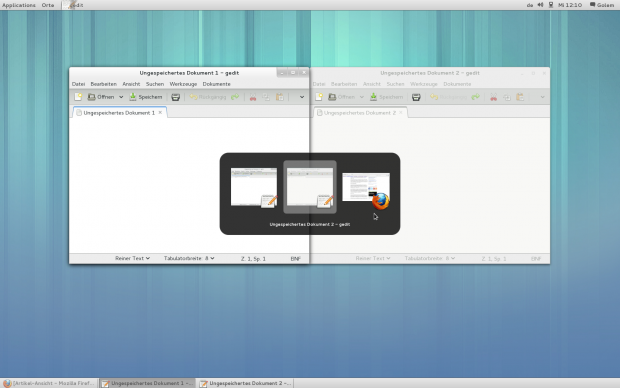Open Dokumente menu in Dokument 2 window
Viewport: 620px width, 388px height.
tap(457, 84)
